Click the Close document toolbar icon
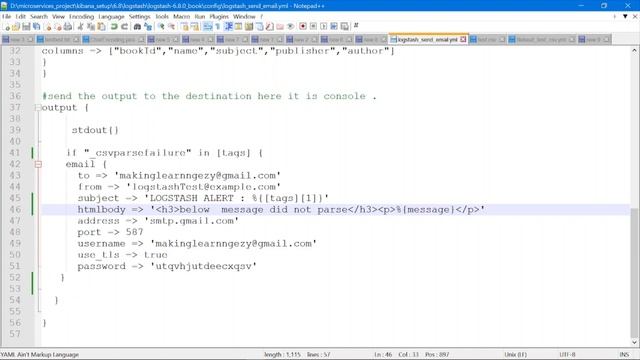Screen dimensions: 640x360 pyautogui.click(x=48, y=27)
